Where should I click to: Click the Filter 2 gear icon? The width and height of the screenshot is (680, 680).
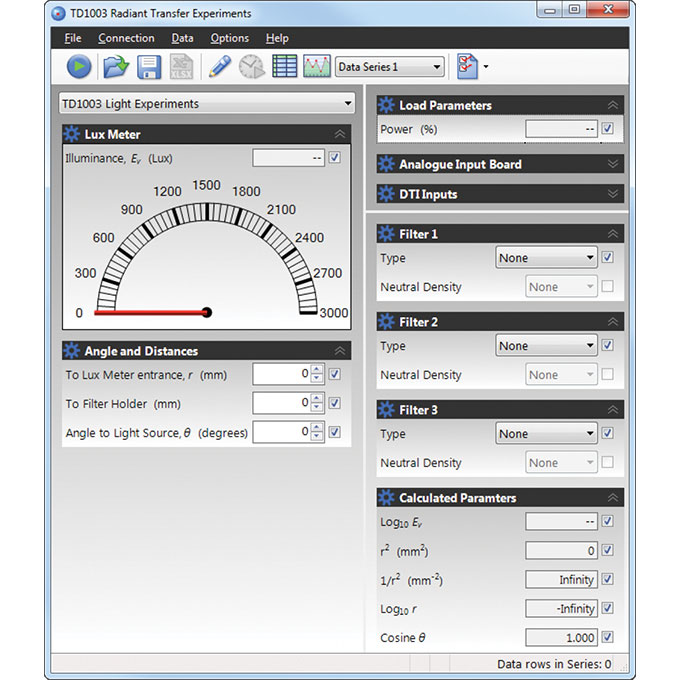point(386,322)
